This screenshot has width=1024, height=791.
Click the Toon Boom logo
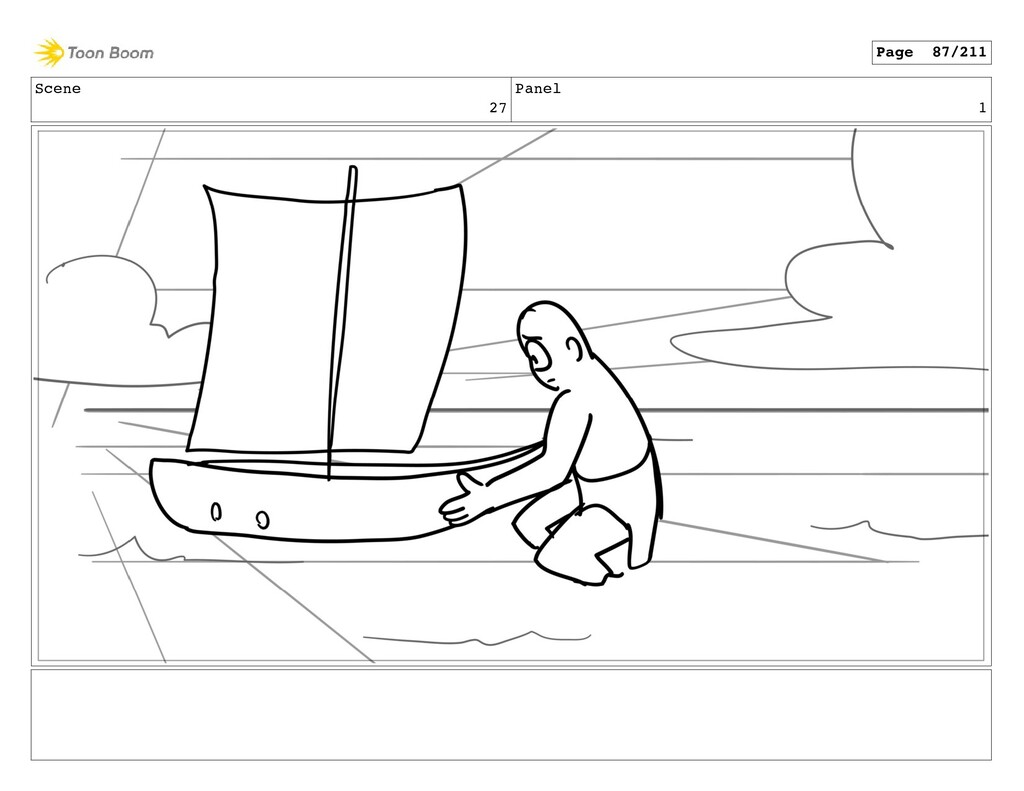point(94,52)
